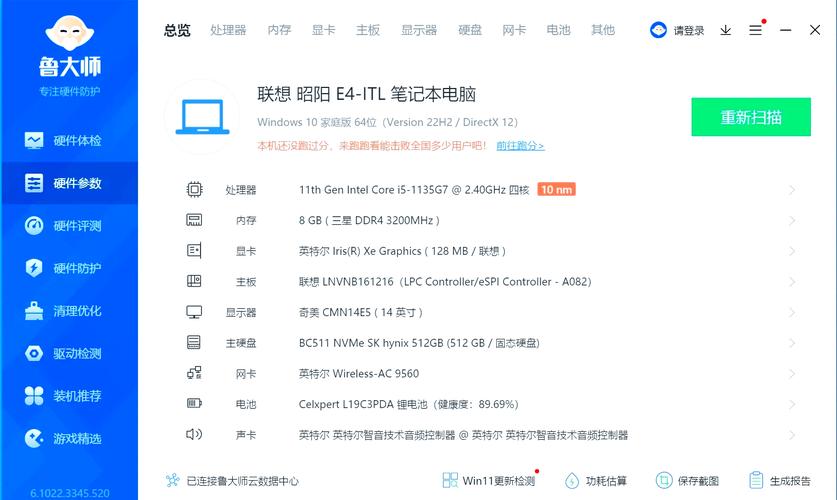Click the cloud data center icon

[172, 480]
